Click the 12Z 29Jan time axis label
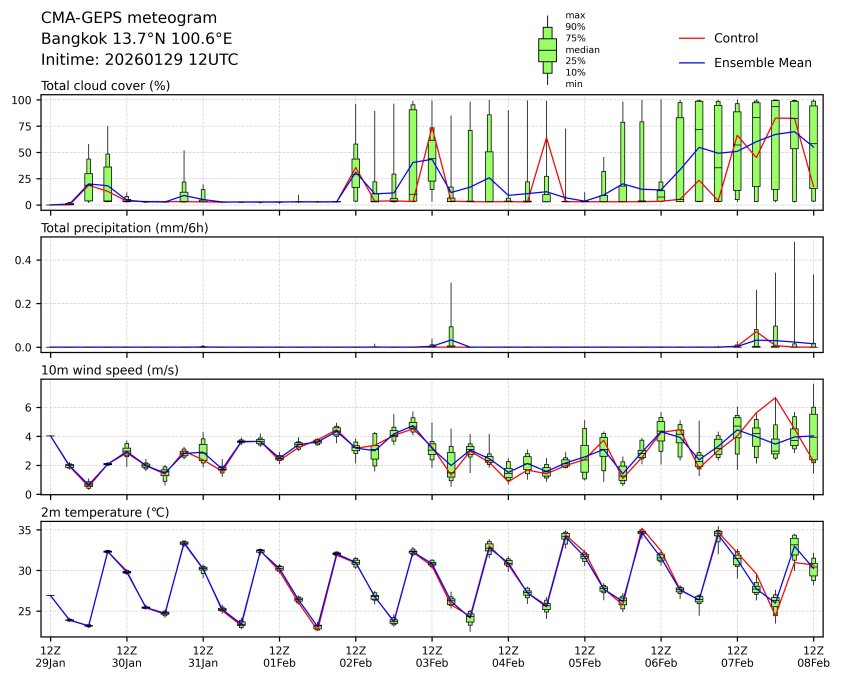This screenshot has height=680, width=841. 50,655
